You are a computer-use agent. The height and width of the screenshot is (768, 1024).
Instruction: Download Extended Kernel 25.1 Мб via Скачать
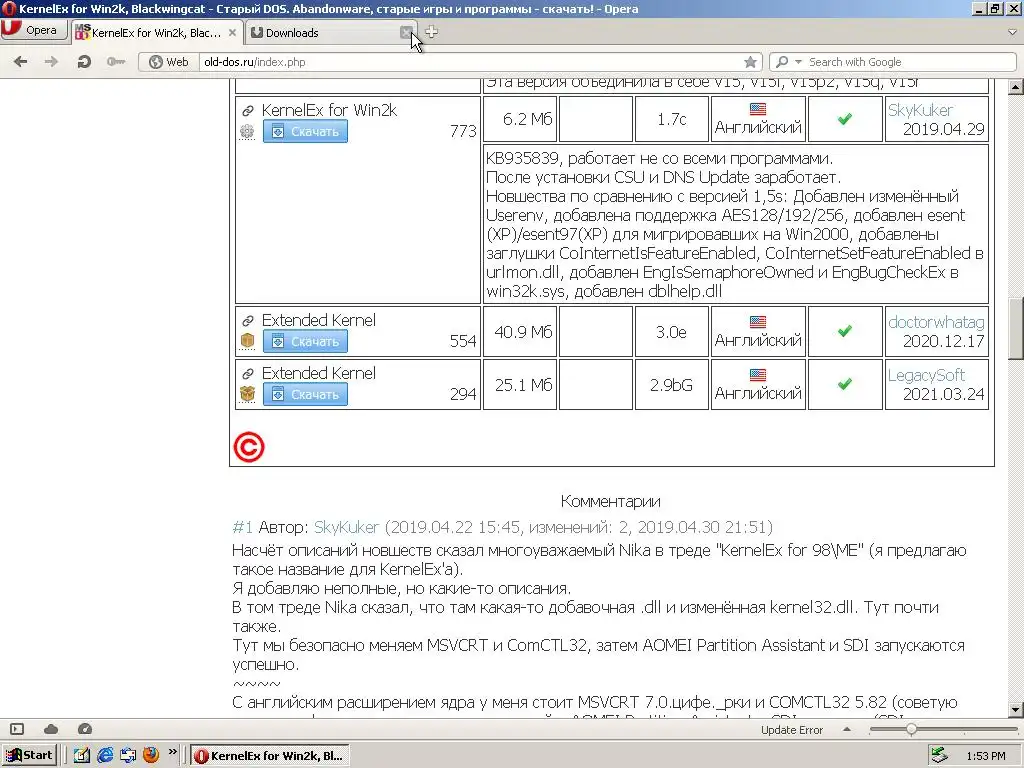click(305, 394)
